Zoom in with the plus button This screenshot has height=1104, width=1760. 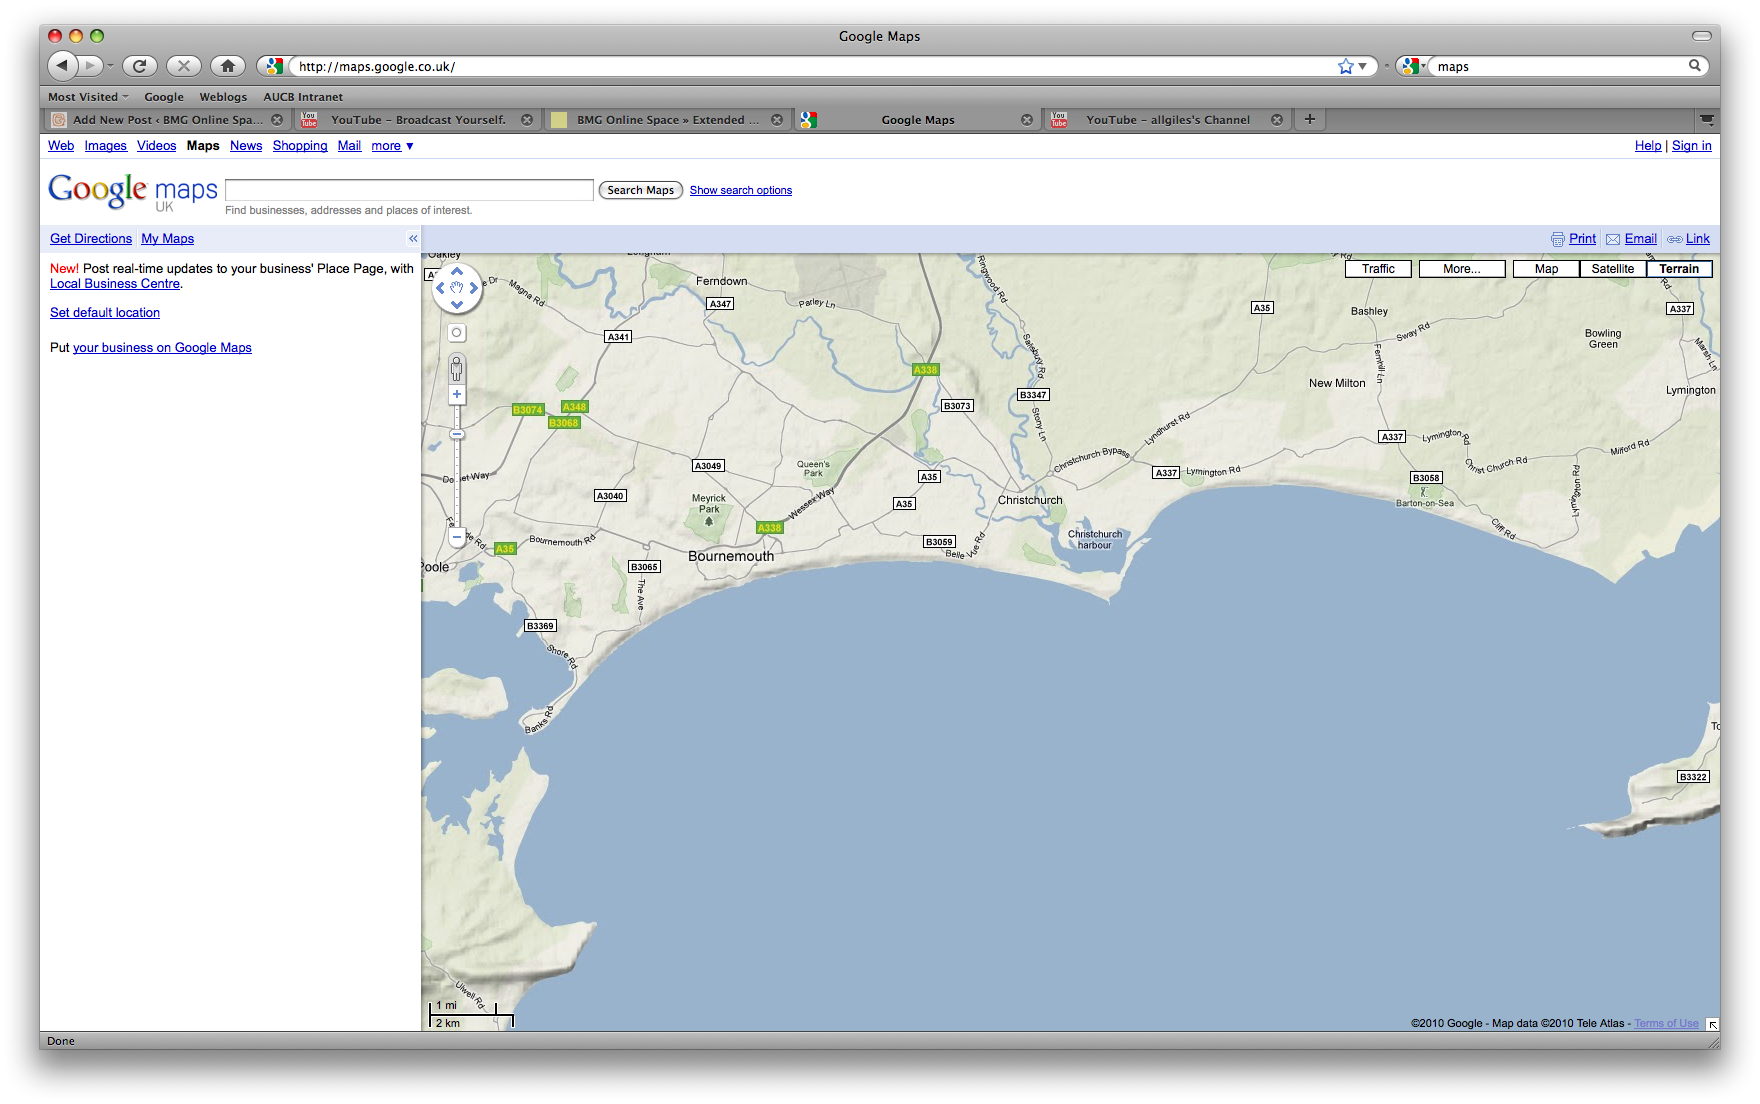coord(457,395)
